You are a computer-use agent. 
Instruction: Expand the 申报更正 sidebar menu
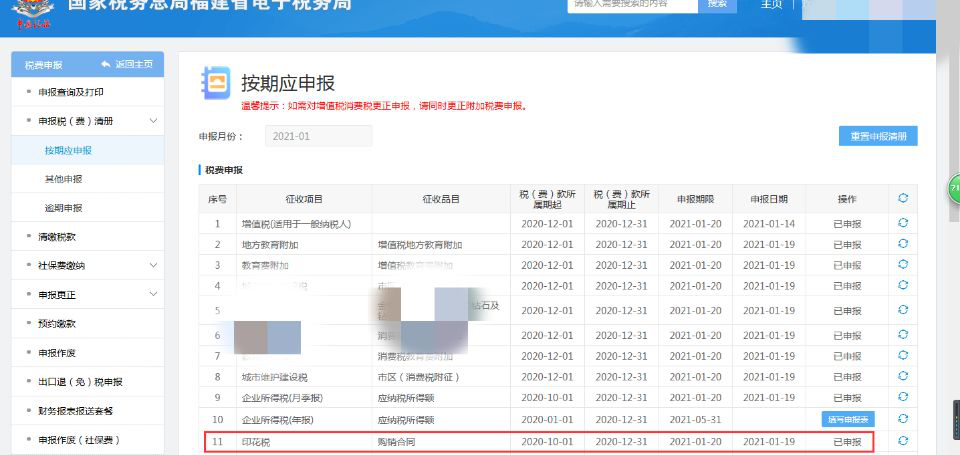(153, 294)
